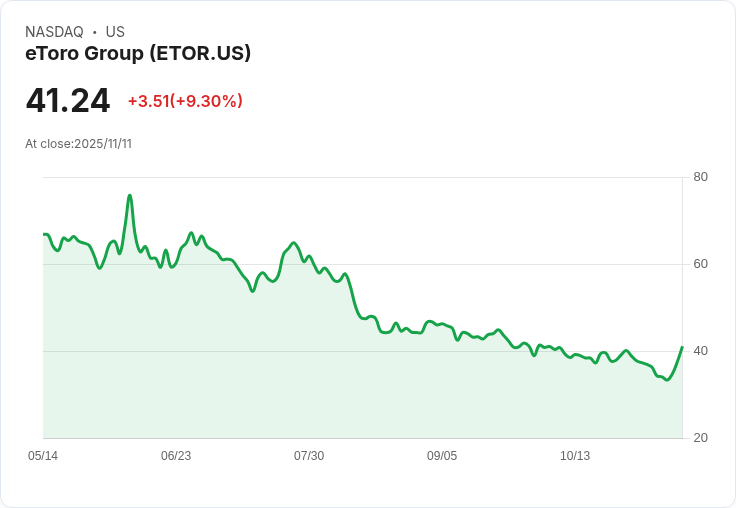Click the 07/30 date axis label
This screenshot has width=736, height=508.
pyautogui.click(x=309, y=456)
